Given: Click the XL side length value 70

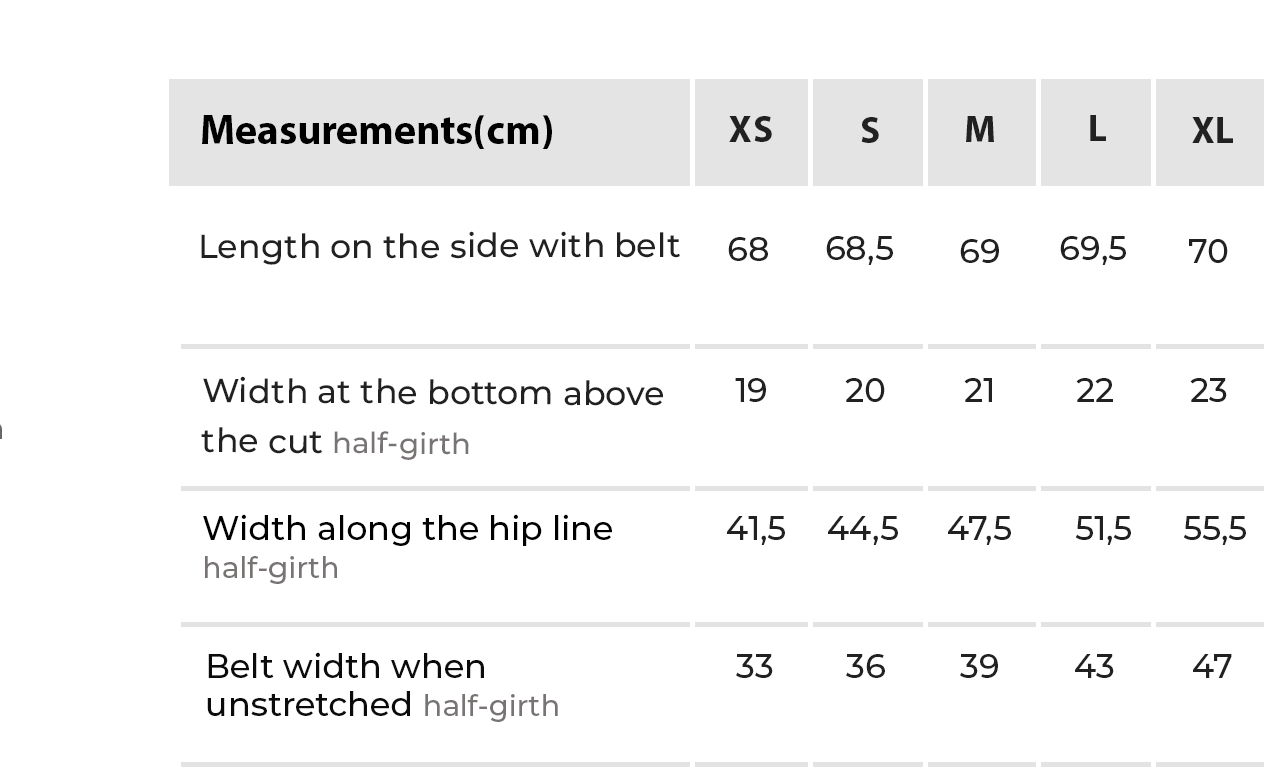Looking at the screenshot, I should tap(1207, 250).
